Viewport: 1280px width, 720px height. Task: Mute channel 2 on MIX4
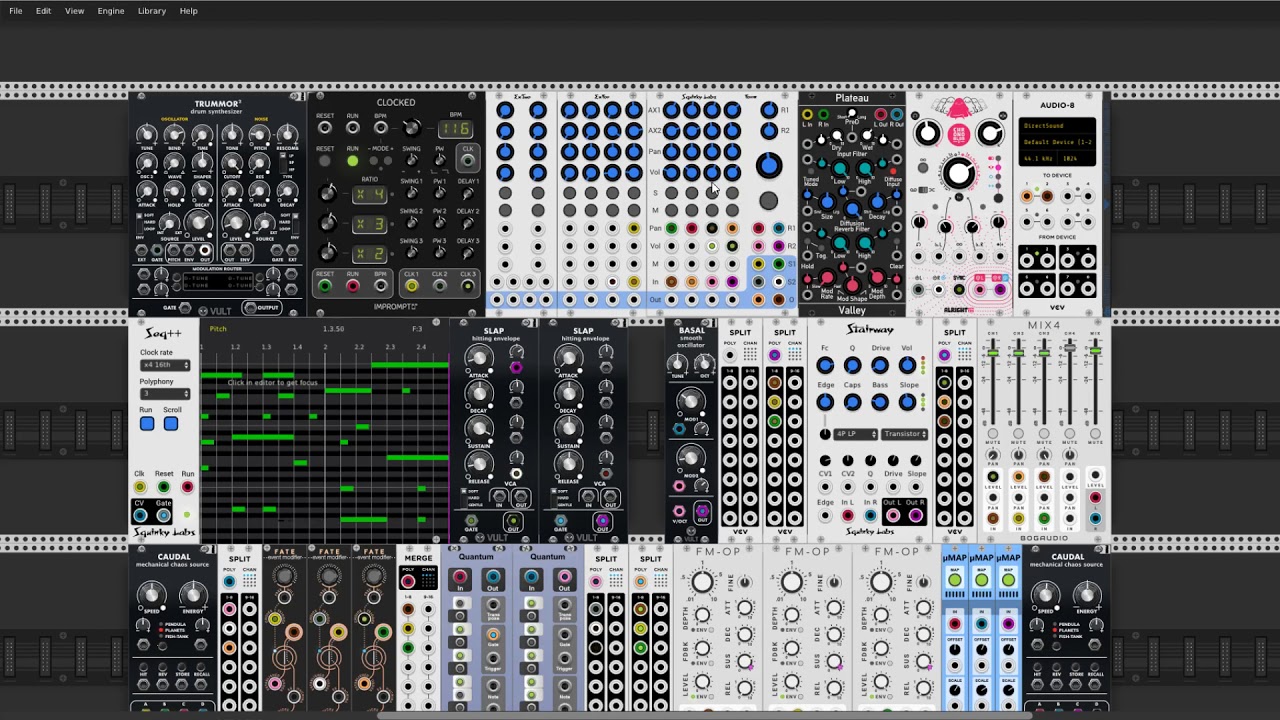pos(1018,435)
